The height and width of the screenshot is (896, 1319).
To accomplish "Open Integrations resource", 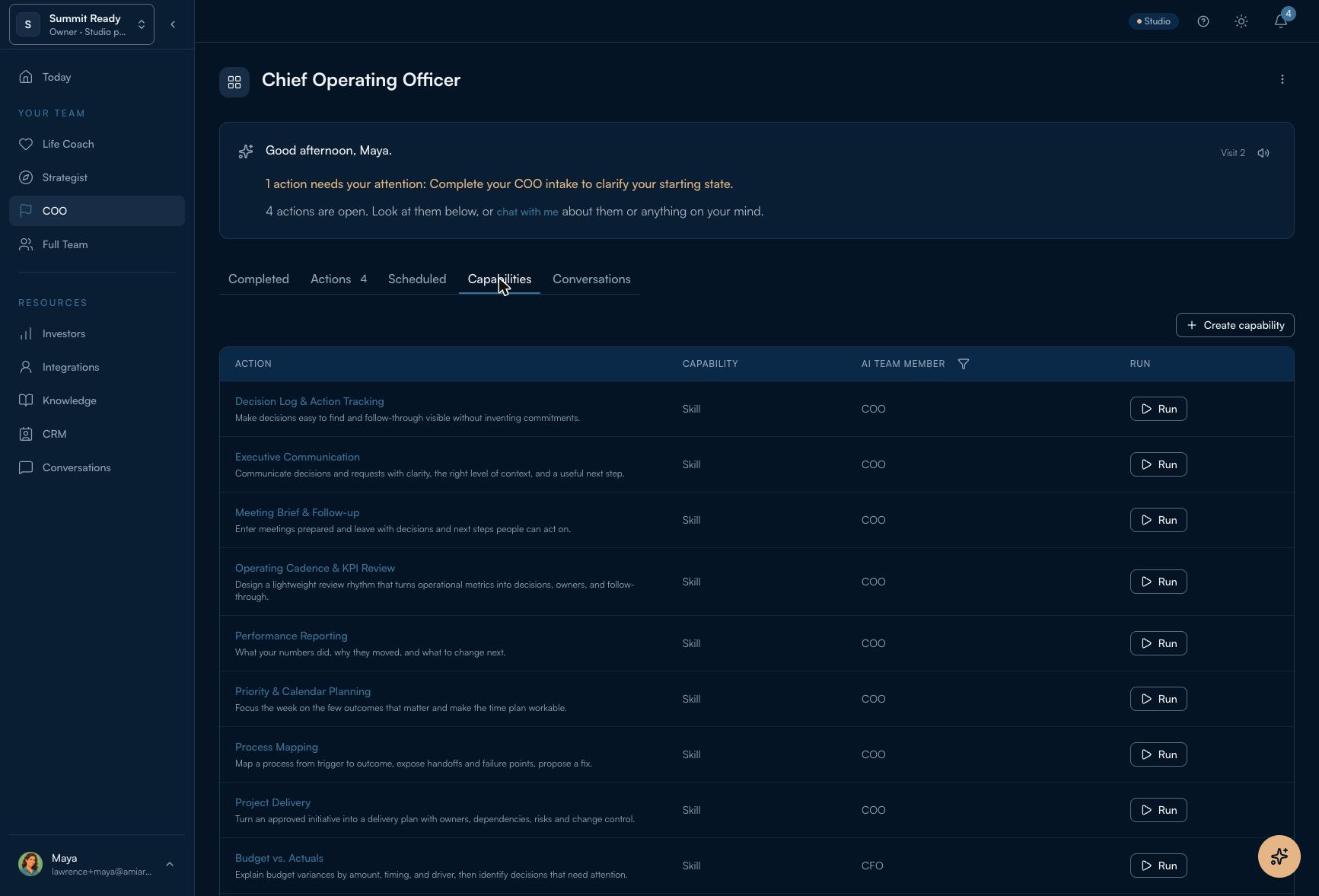I will pos(97,367).
